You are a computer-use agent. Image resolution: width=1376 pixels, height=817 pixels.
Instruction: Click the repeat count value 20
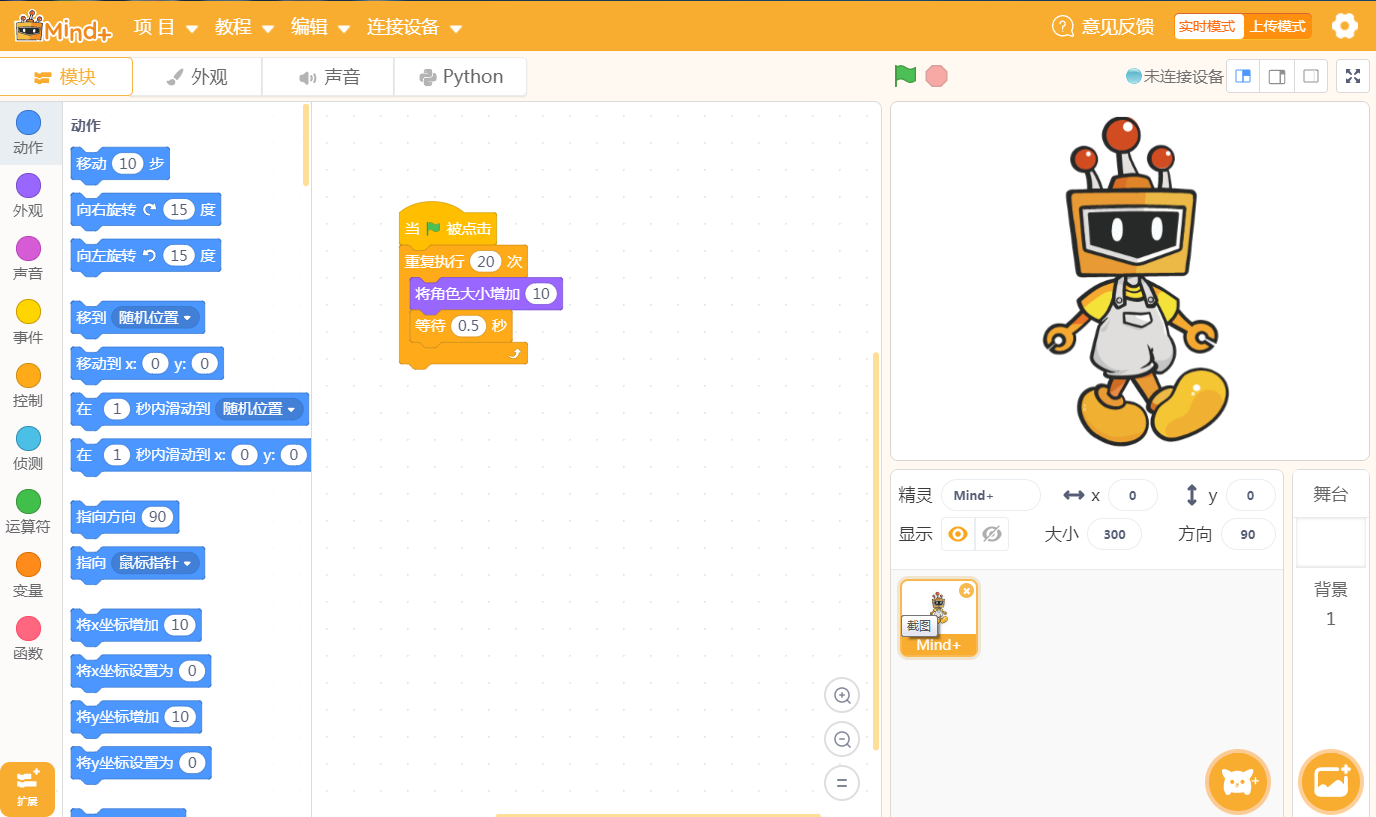(486, 262)
